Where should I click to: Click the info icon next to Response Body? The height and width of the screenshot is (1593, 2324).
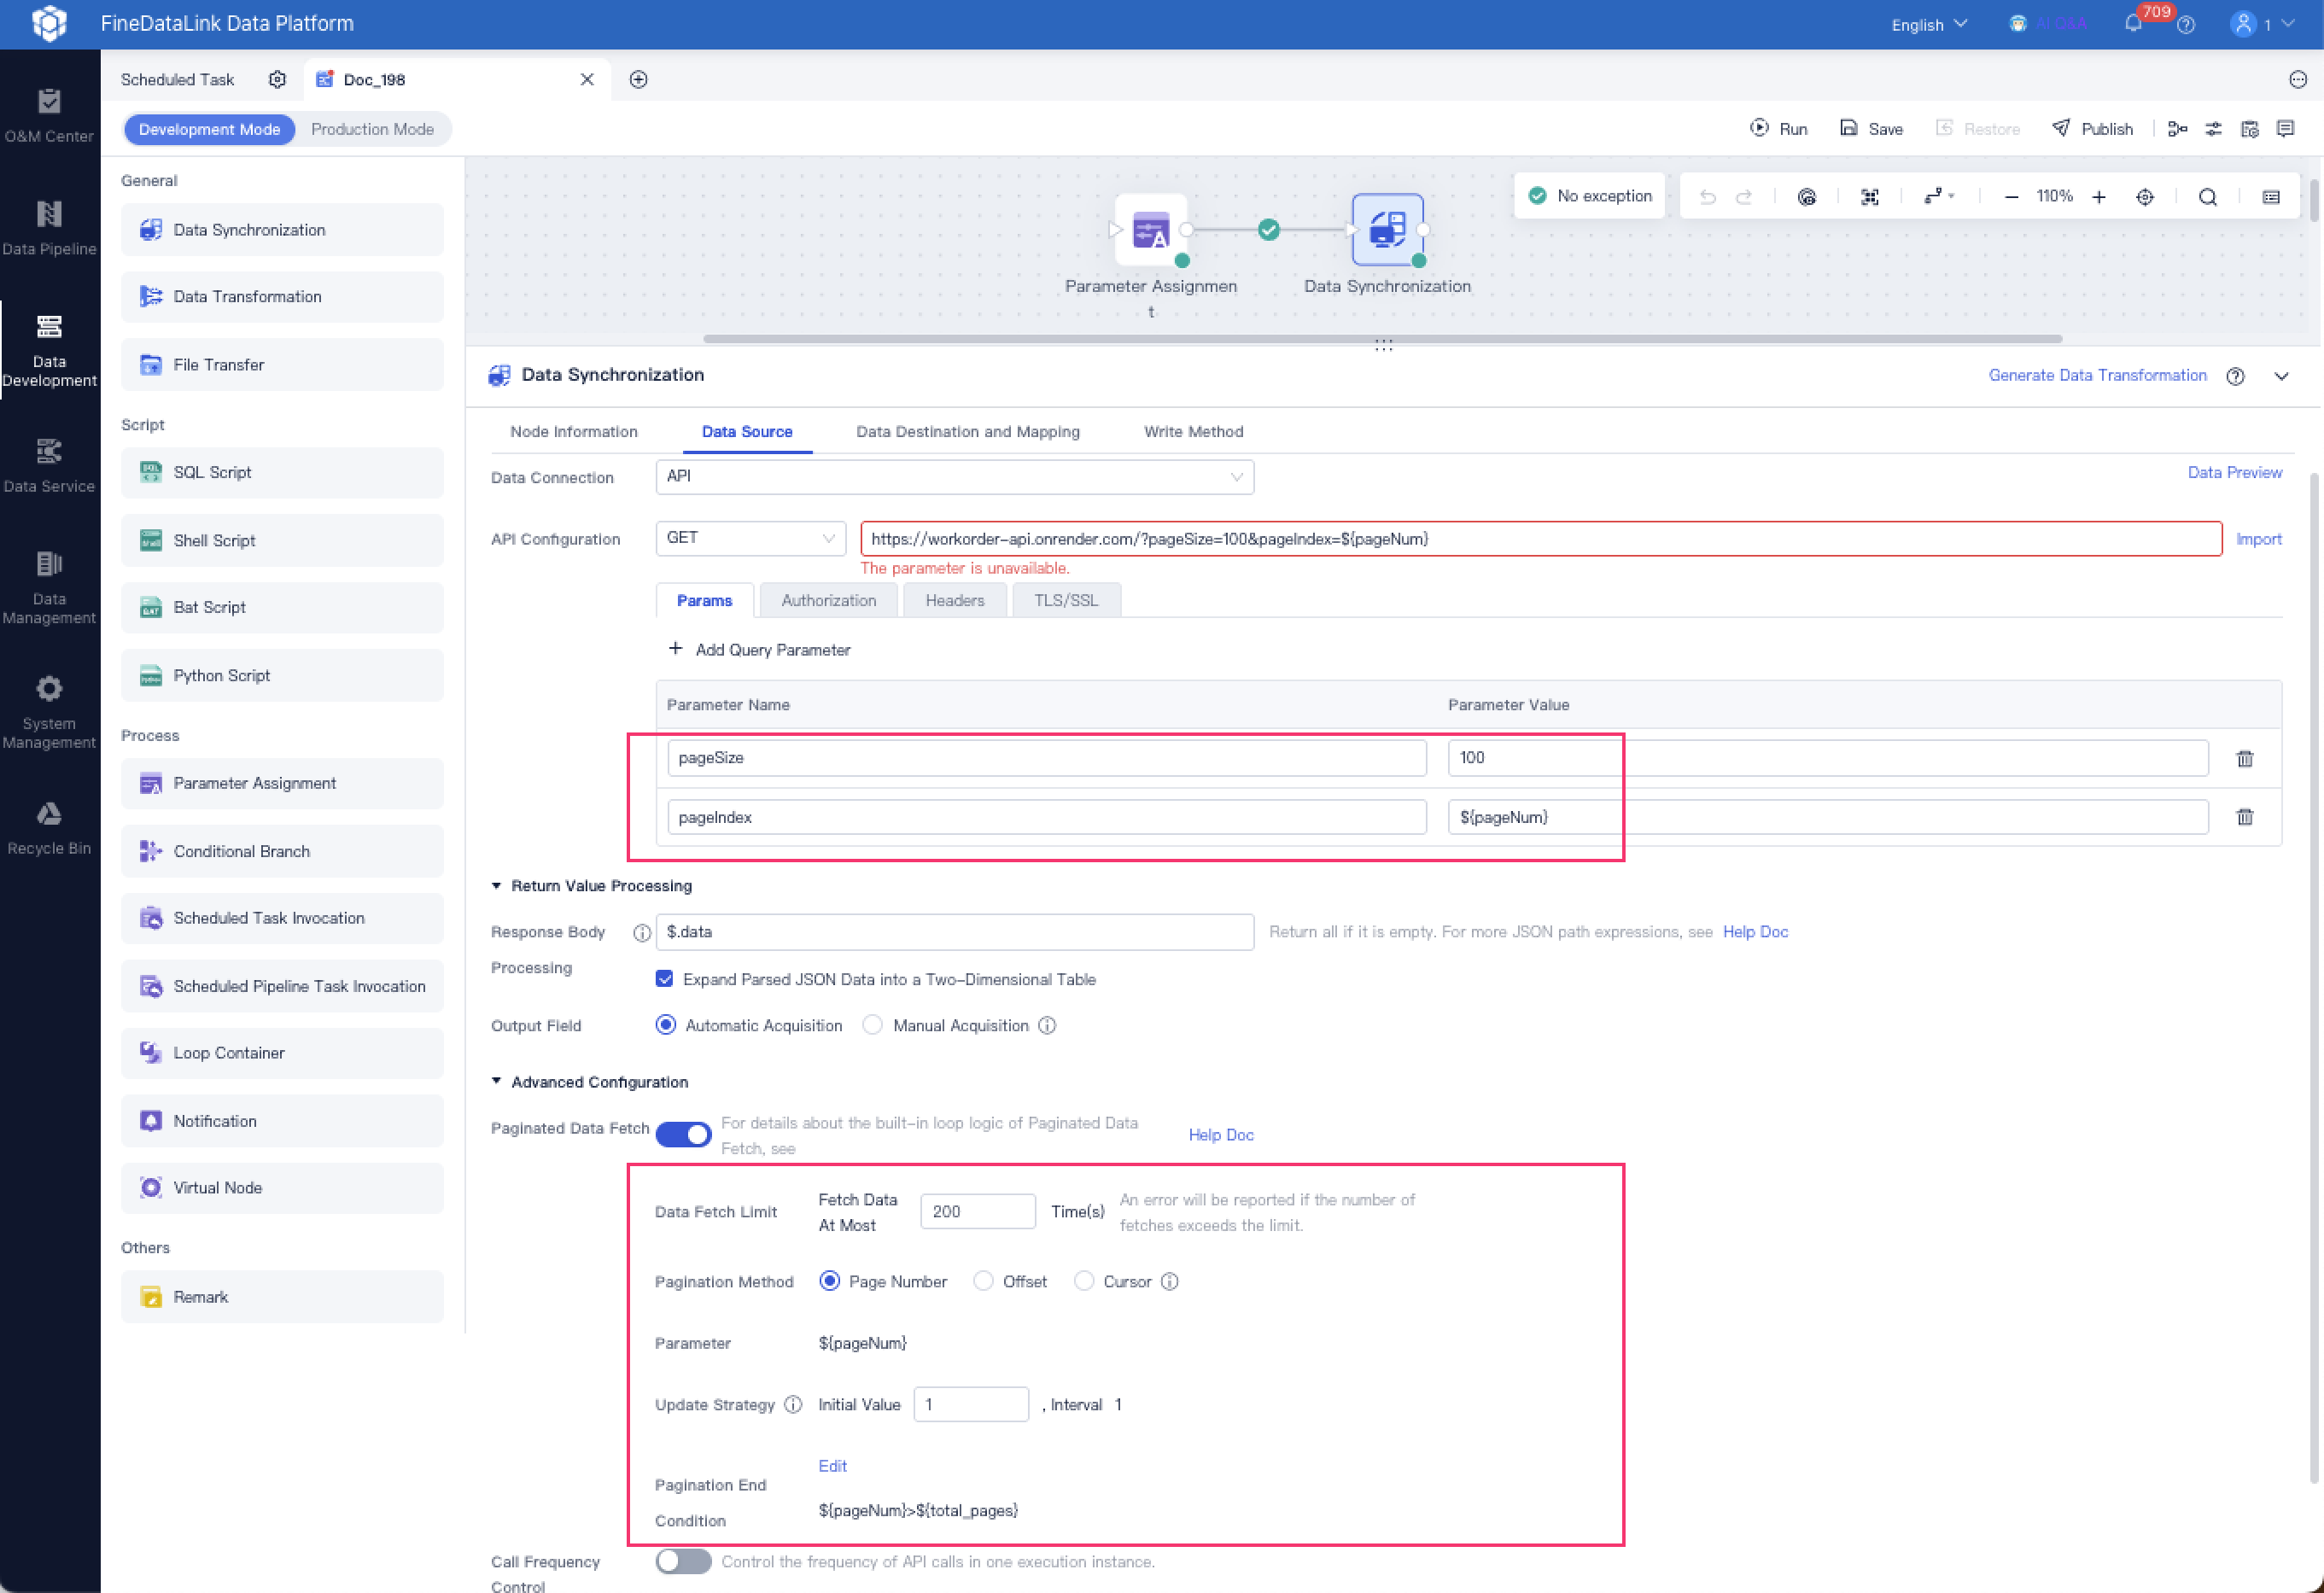[642, 932]
